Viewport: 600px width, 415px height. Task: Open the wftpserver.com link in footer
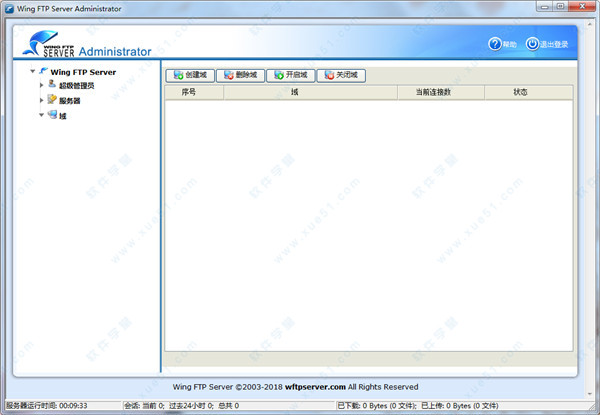pos(315,387)
